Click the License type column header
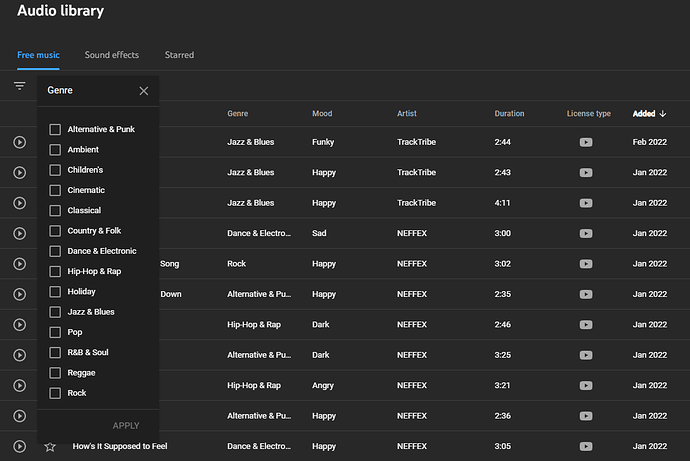Image resolution: width=690 pixels, height=461 pixels. [x=589, y=113]
